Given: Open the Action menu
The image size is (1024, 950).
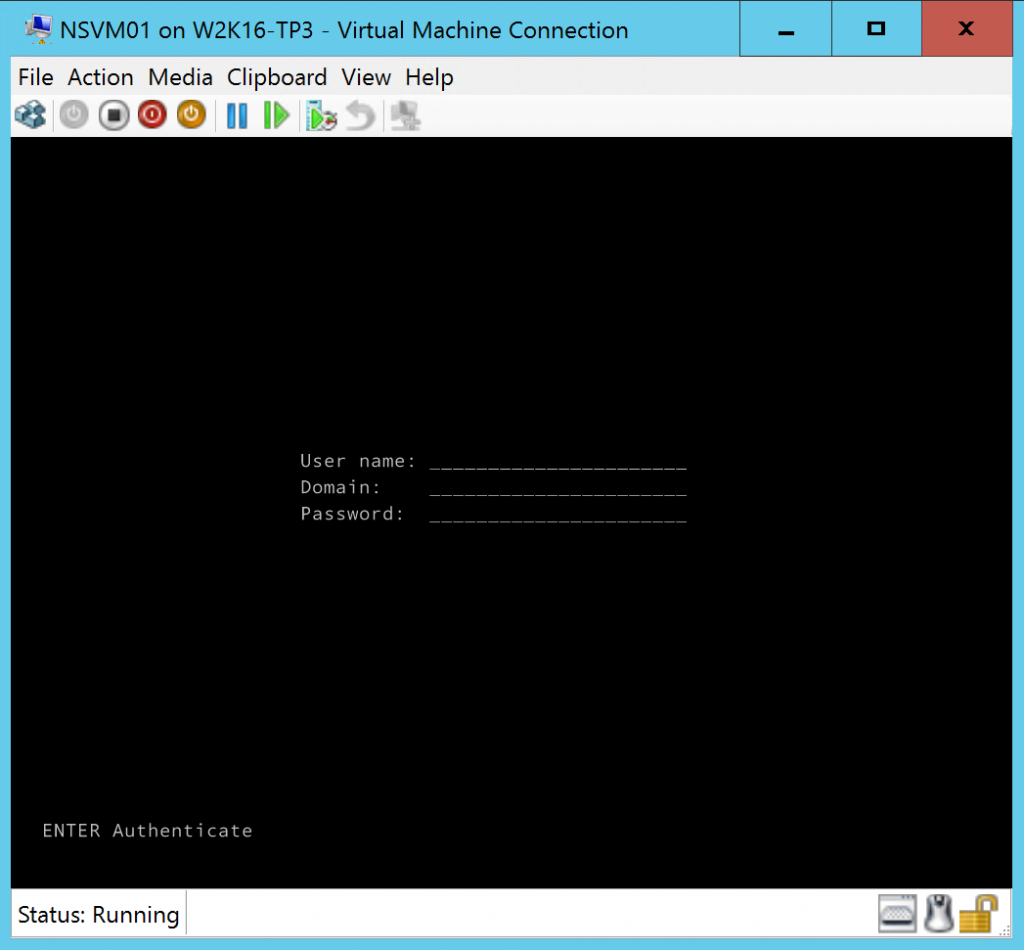Looking at the screenshot, I should 101,78.
